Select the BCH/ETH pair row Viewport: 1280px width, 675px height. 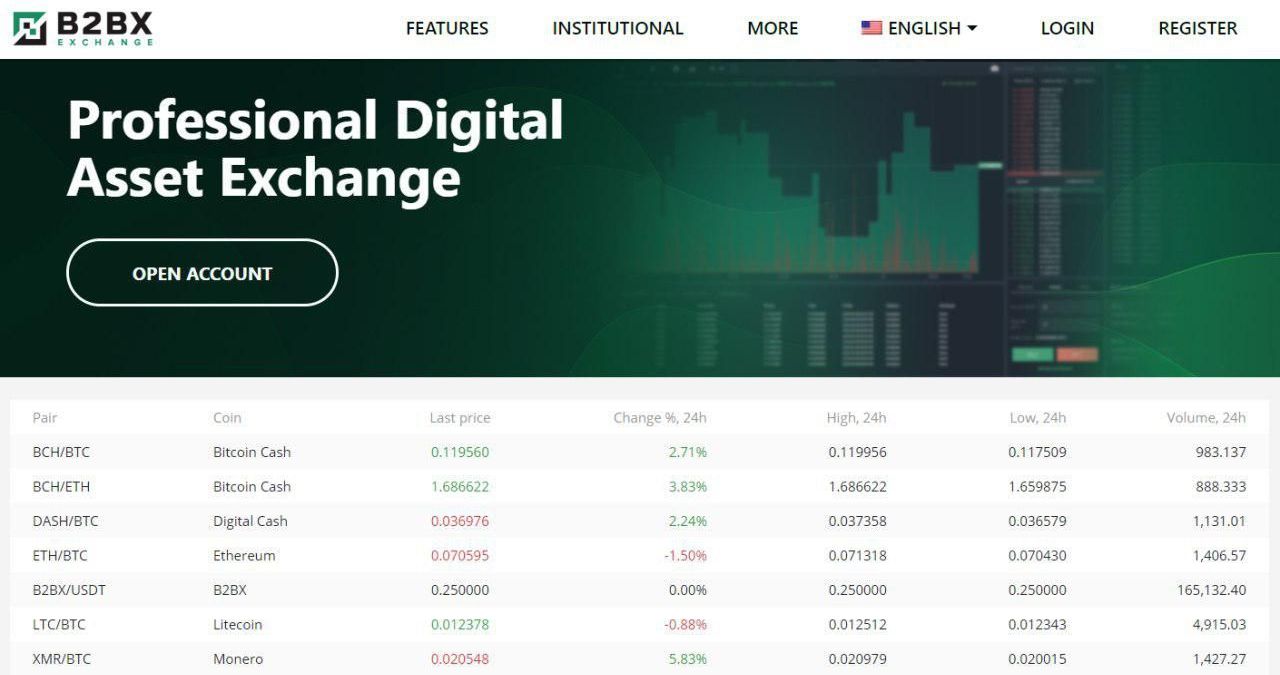tap(639, 486)
